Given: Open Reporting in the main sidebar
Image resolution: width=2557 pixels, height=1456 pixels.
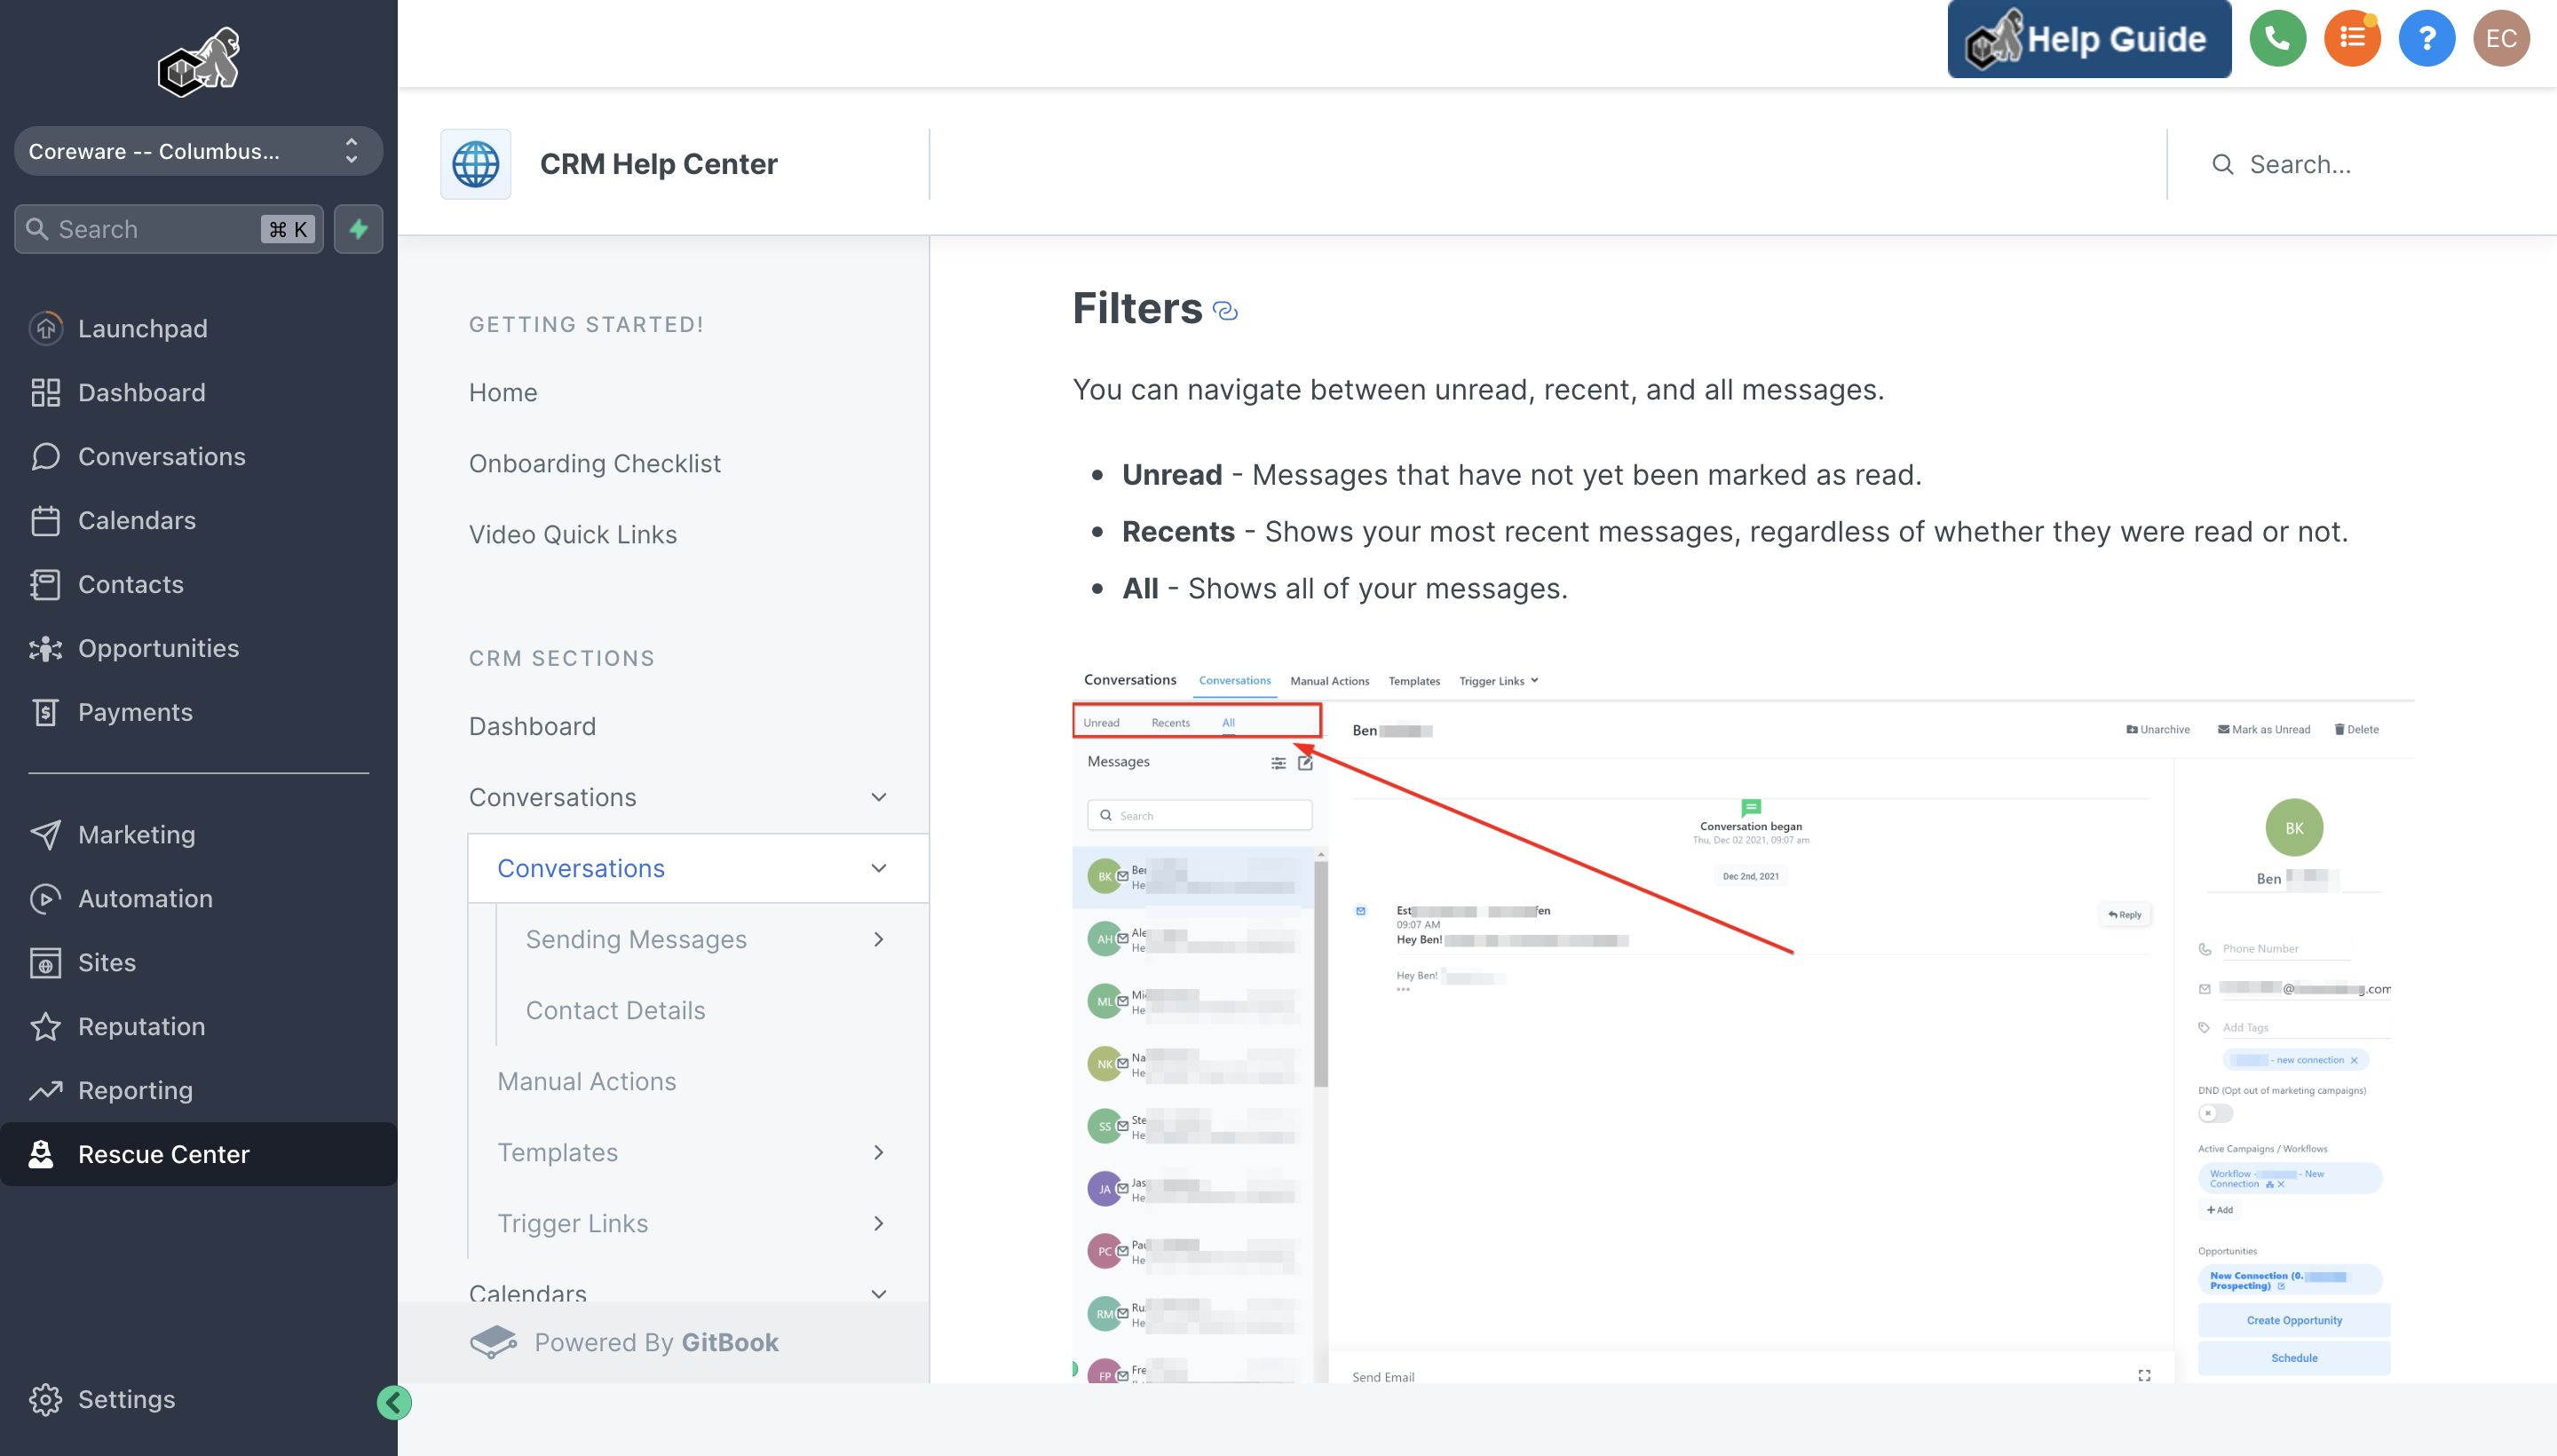Looking at the screenshot, I should [199, 1090].
